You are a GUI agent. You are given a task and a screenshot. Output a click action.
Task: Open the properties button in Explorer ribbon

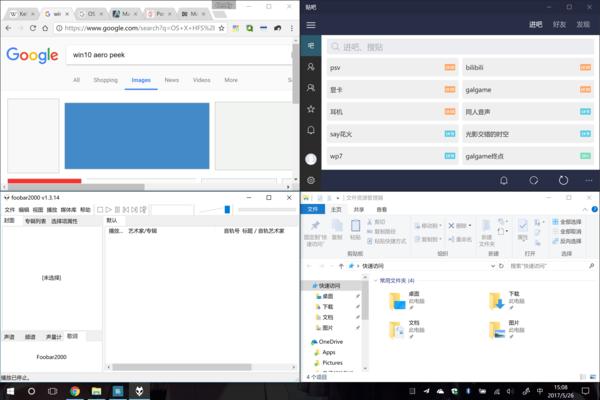point(523,229)
